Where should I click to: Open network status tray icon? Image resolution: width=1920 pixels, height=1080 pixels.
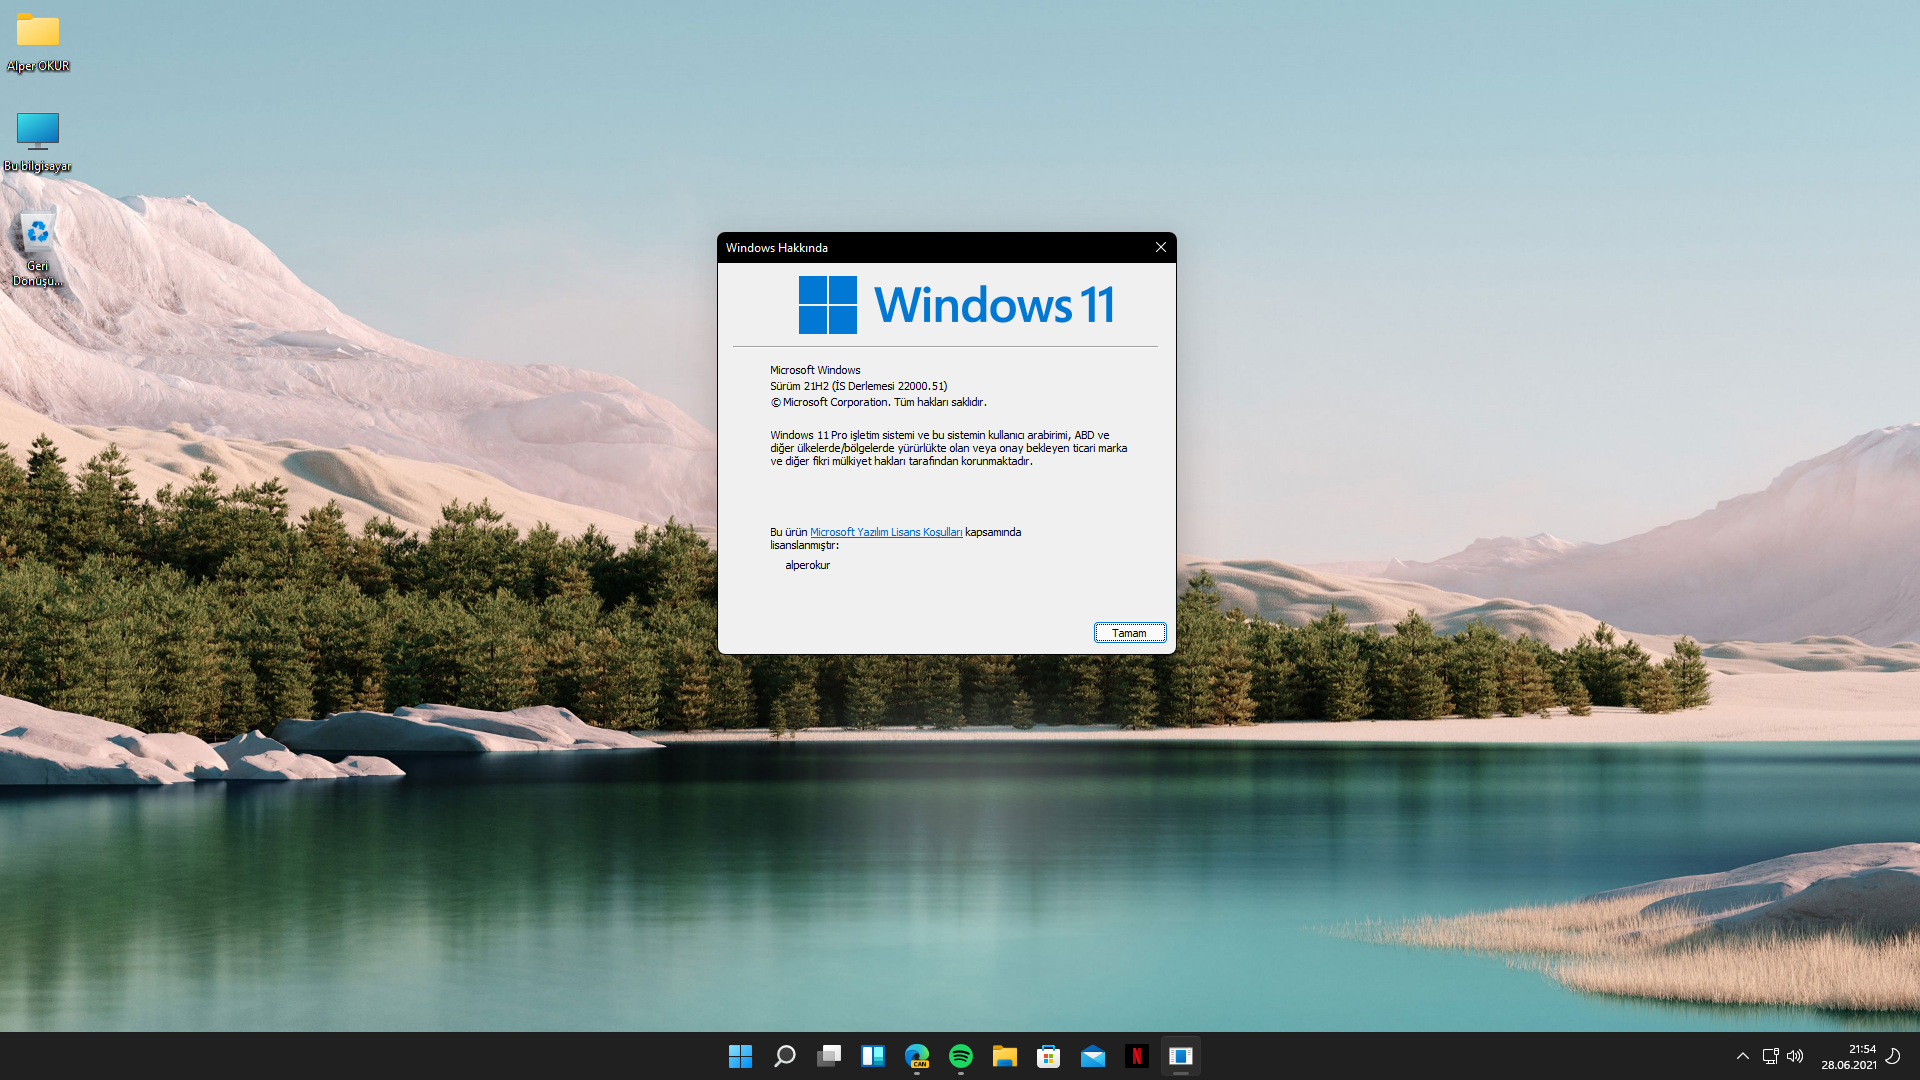click(x=1770, y=1056)
